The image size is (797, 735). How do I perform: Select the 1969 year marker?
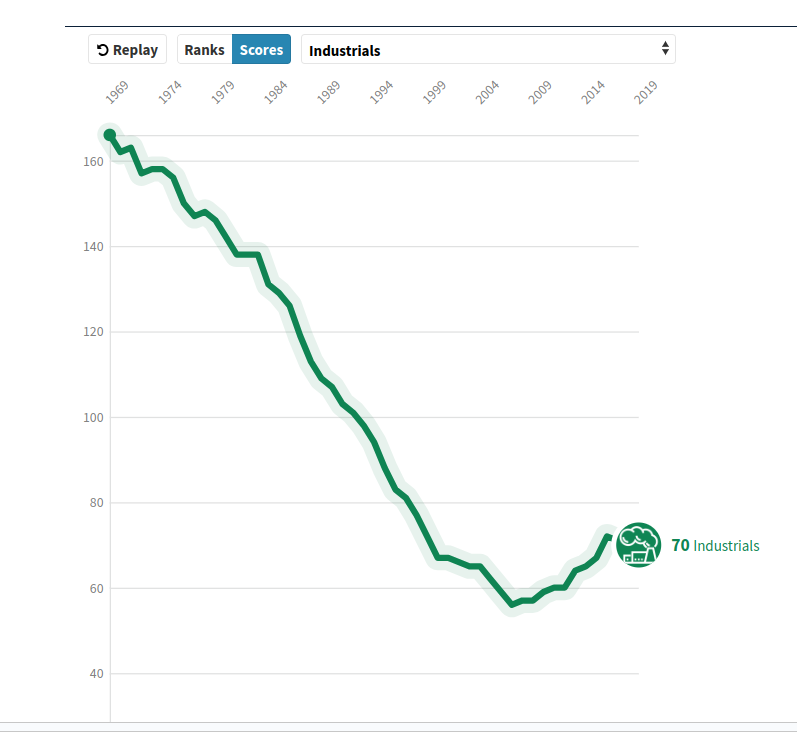pos(117,92)
